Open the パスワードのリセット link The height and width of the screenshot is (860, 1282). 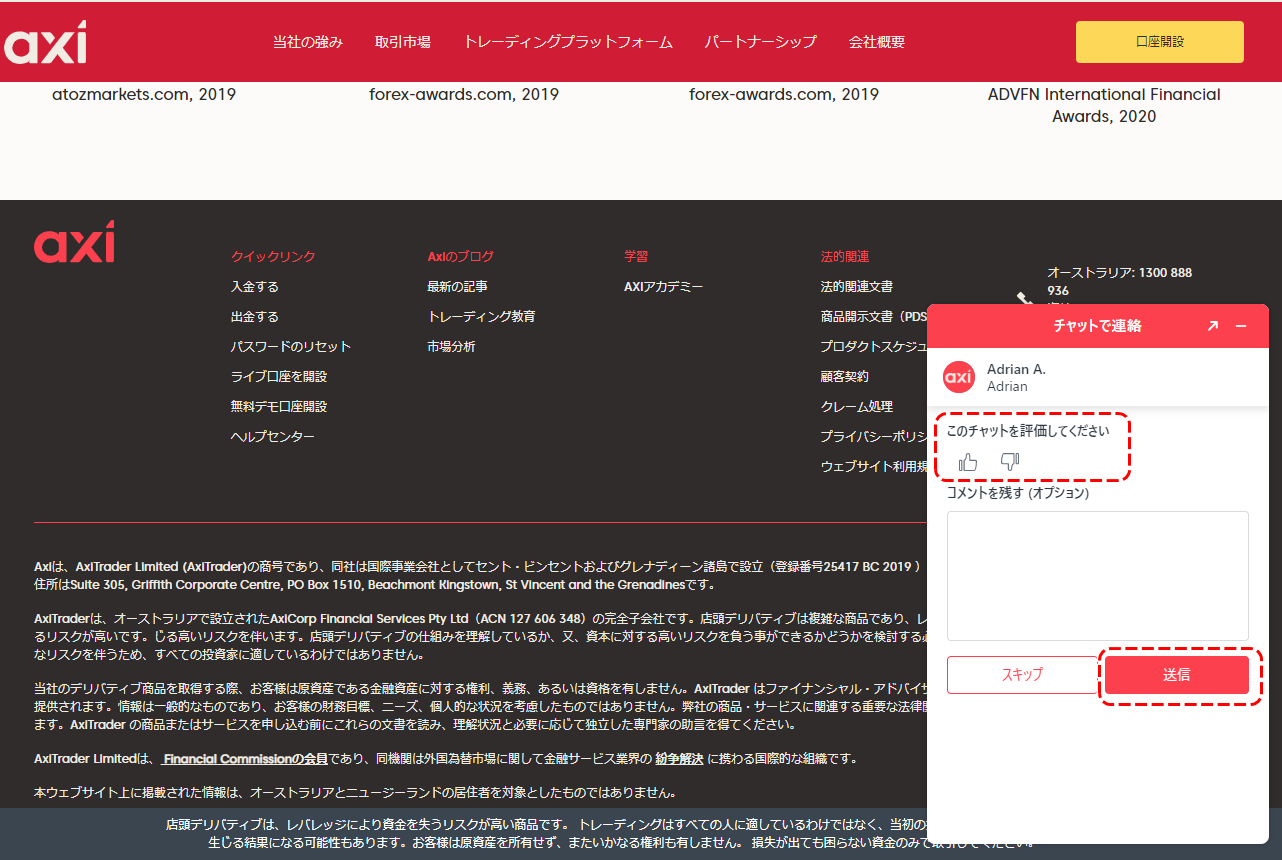click(291, 347)
